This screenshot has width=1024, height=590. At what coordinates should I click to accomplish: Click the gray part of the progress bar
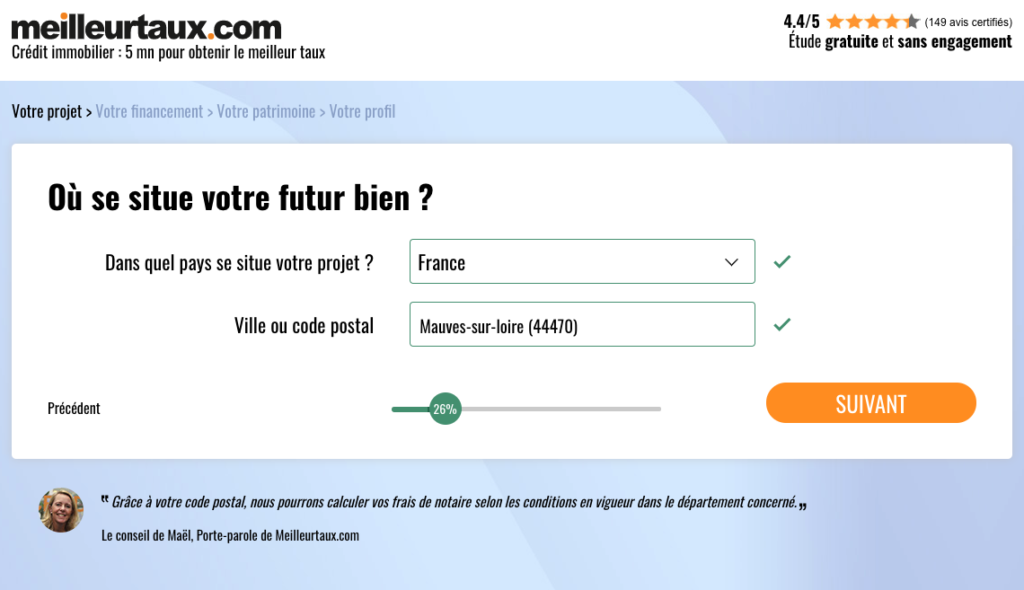560,408
